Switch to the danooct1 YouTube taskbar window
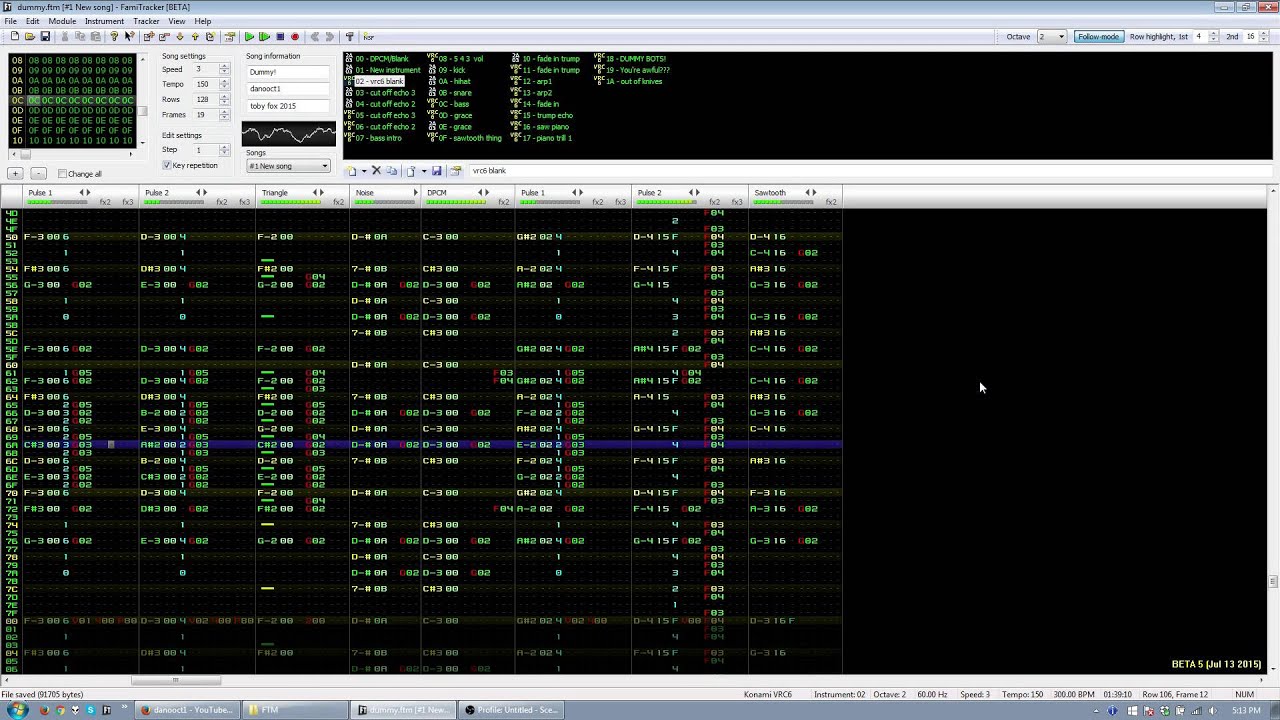Screen dimensions: 1280x720 pos(188,710)
